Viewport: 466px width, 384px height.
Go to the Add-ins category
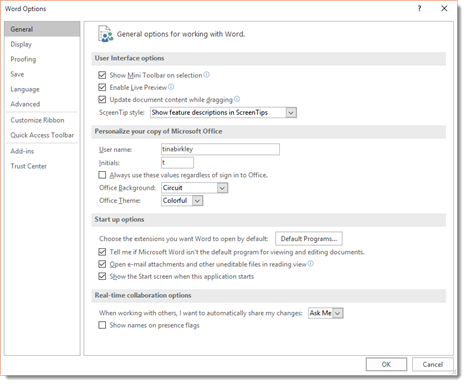42,151
